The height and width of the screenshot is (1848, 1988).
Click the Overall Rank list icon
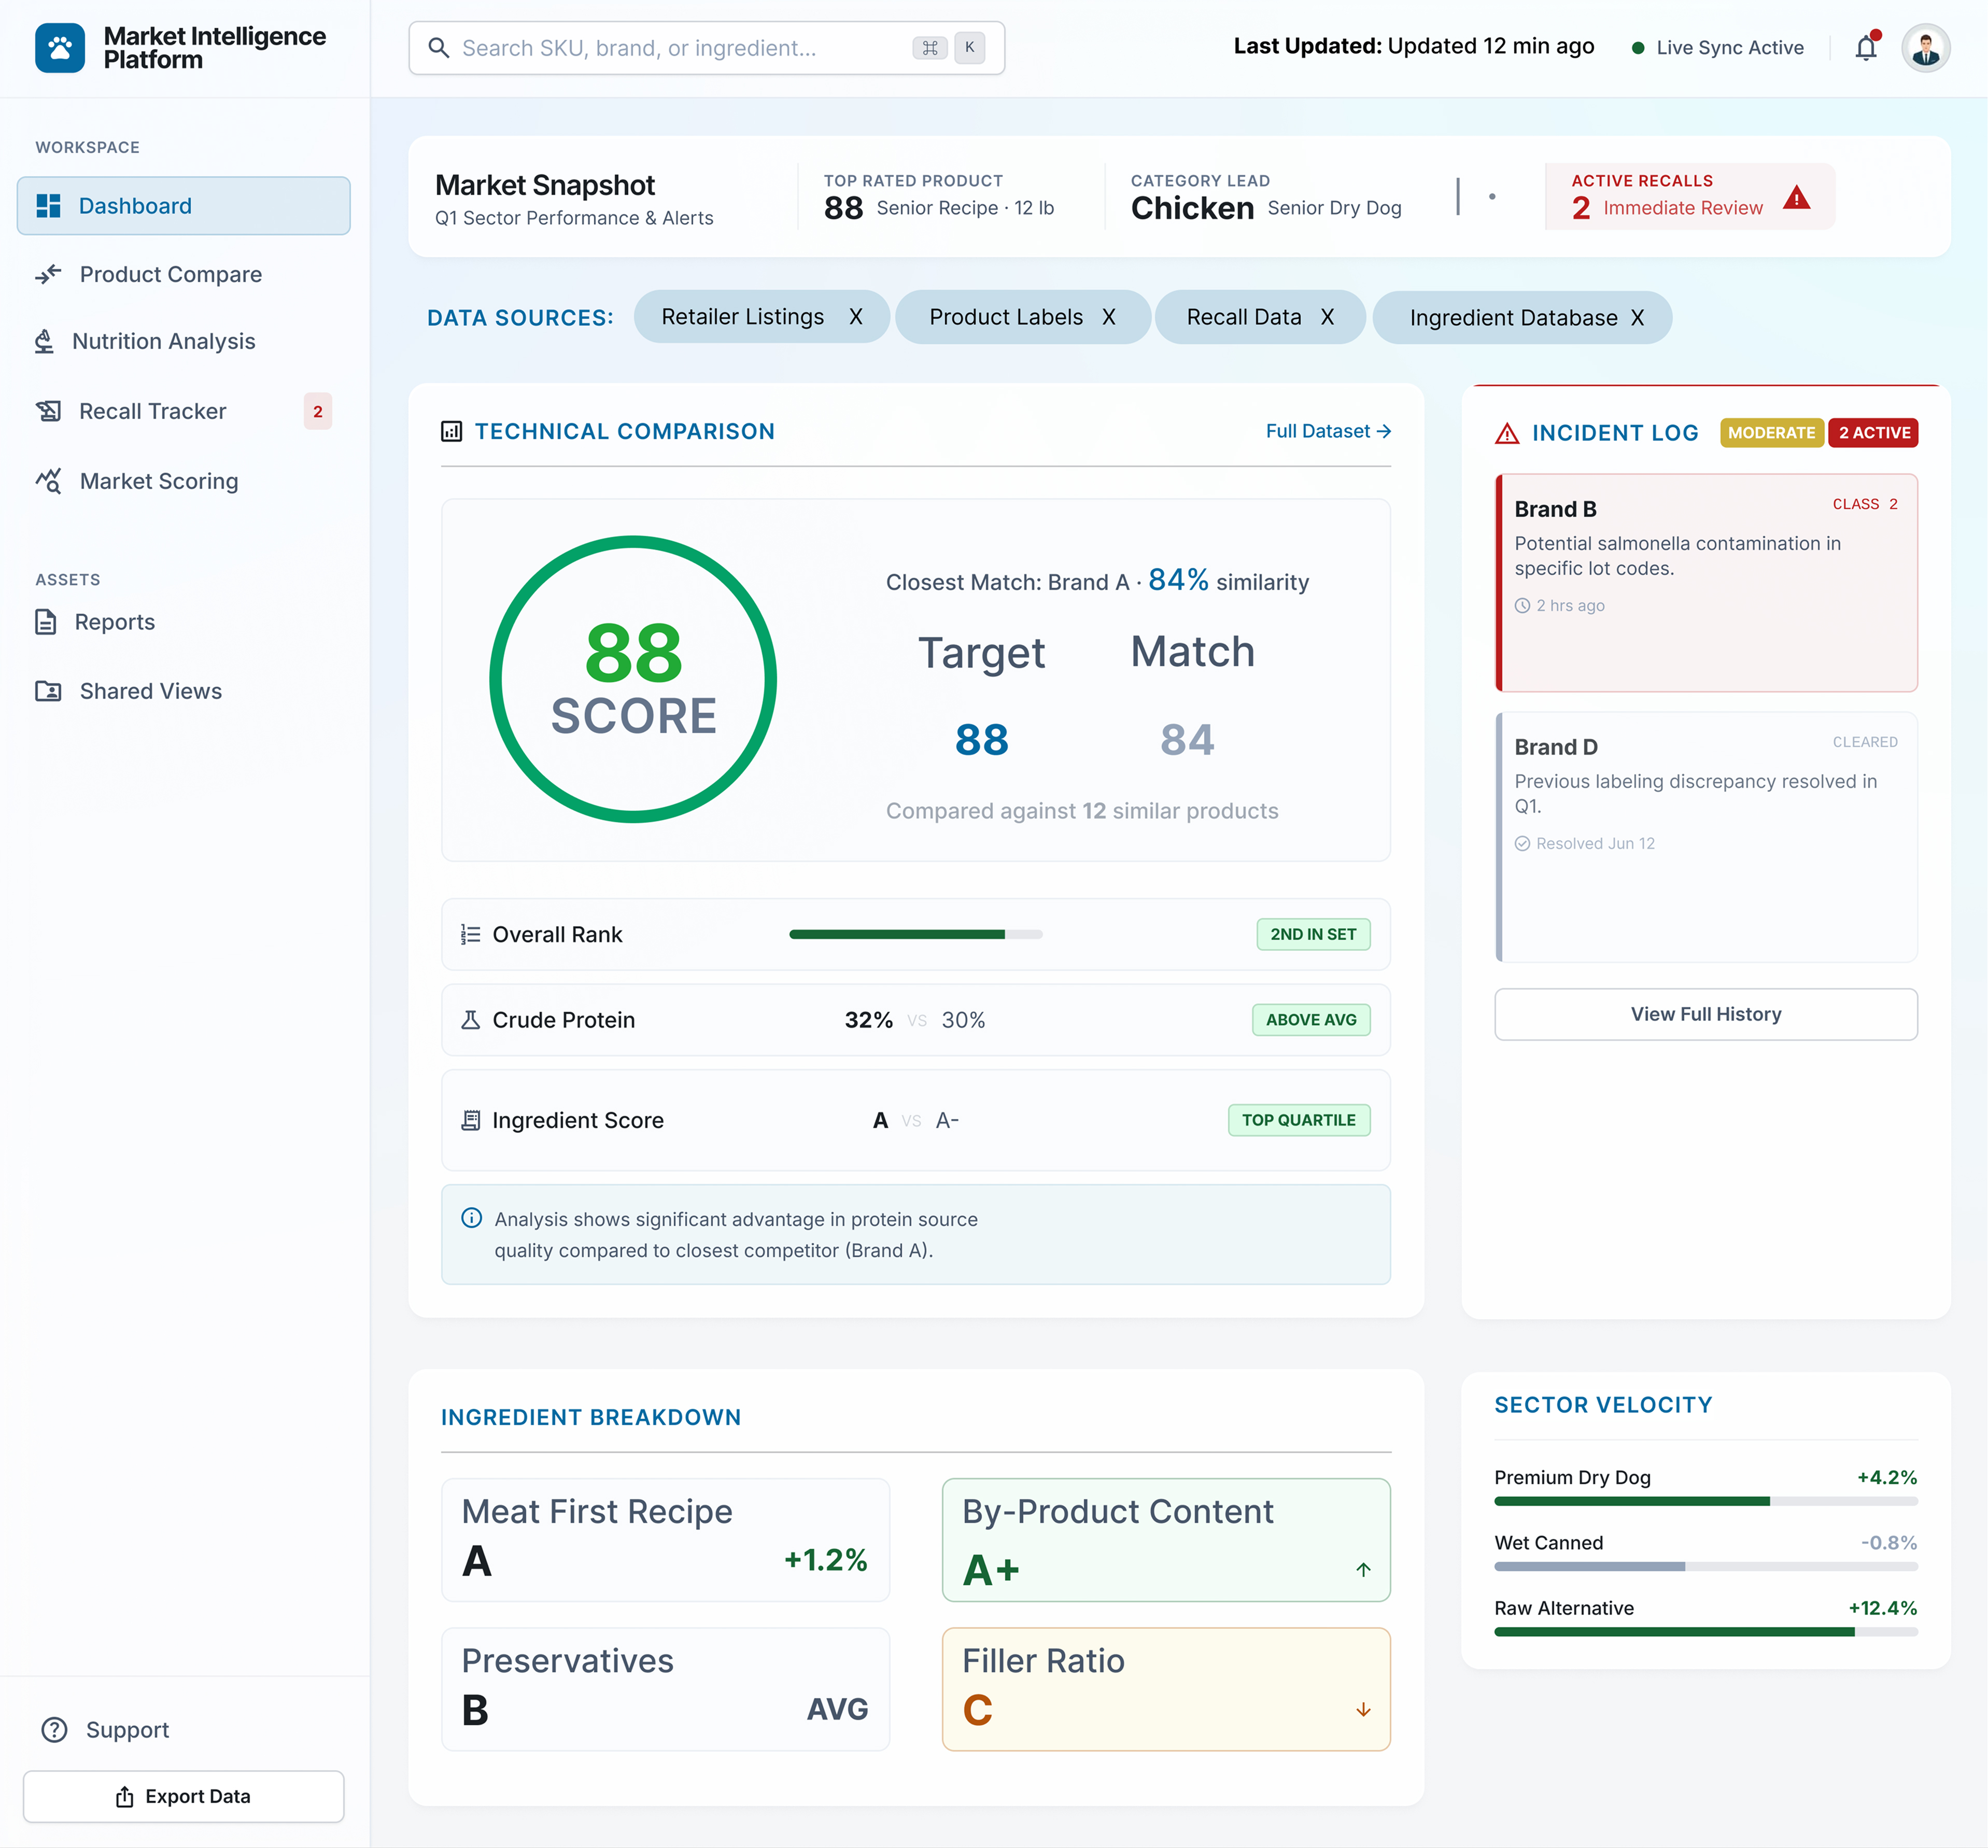pyautogui.click(x=470, y=934)
